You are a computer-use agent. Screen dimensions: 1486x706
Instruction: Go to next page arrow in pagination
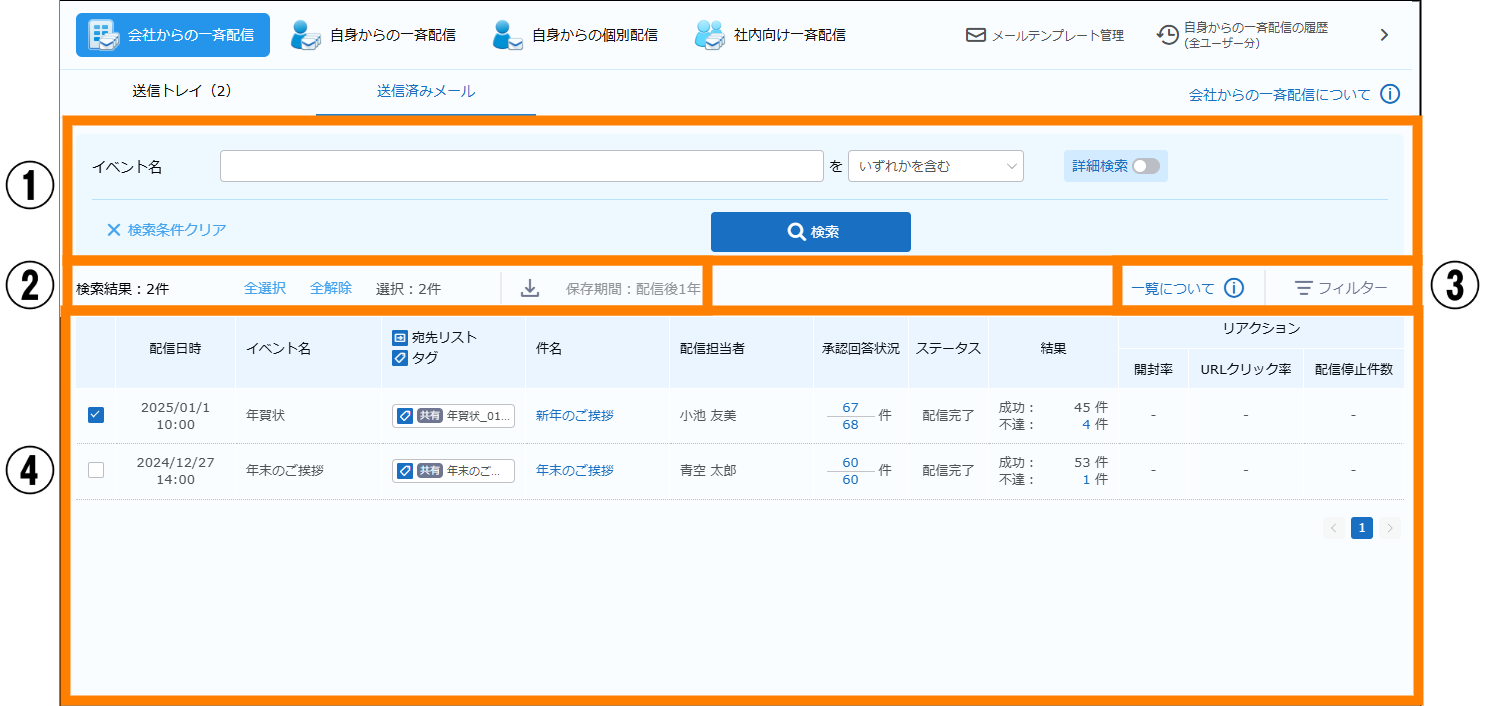1389,528
